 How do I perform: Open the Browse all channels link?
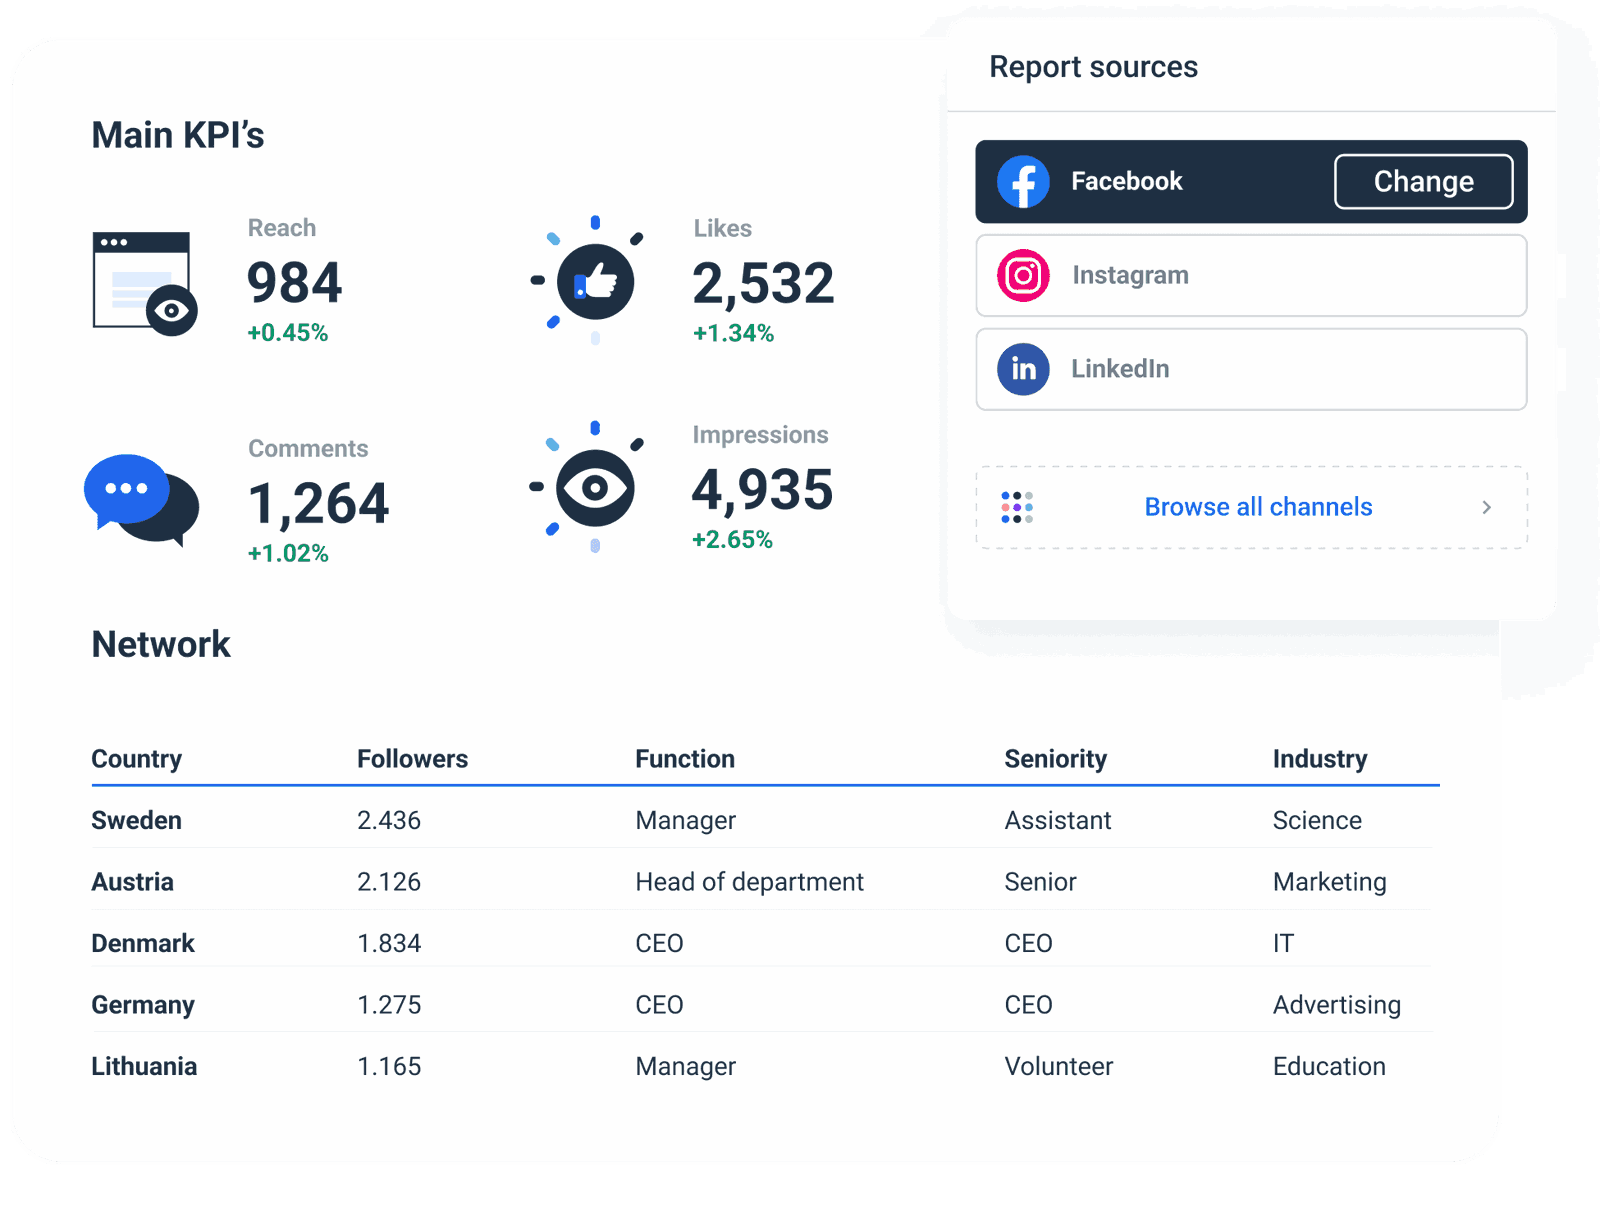tap(1257, 507)
